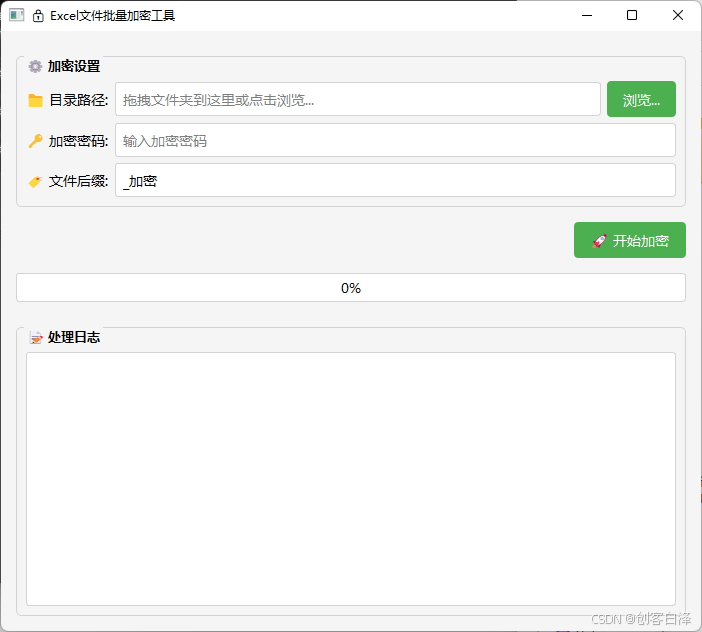Viewport: 702px width, 632px height.
Task: Click the window title Excel文件批量加密工具
Action: (x=112, y=16)
